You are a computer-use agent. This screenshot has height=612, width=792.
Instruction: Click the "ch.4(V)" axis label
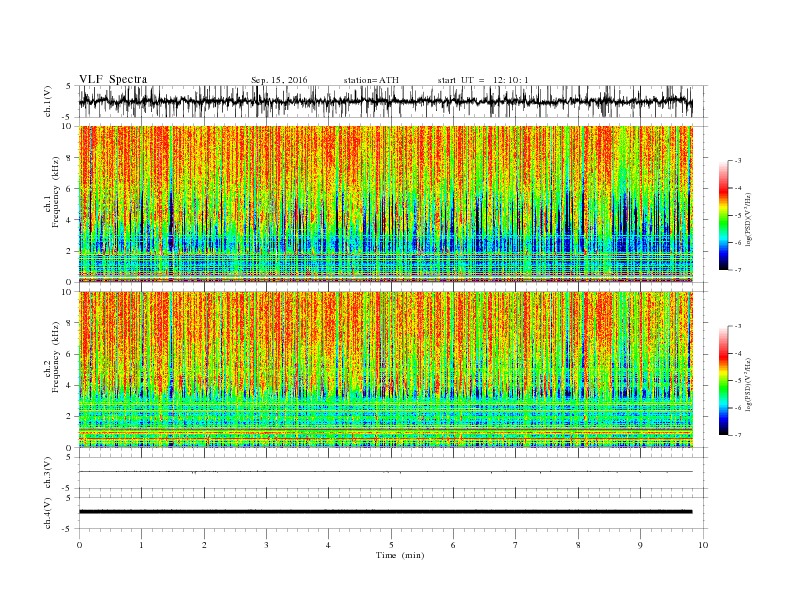pyautogui.click(x=48, y=513)
